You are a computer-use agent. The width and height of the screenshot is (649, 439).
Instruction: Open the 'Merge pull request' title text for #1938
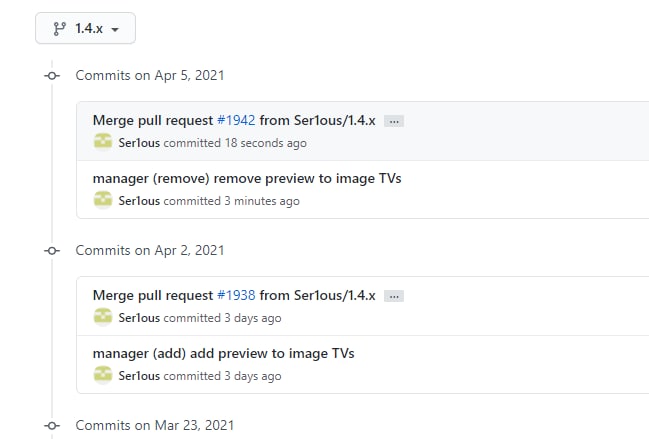click(x=153, y=295)
